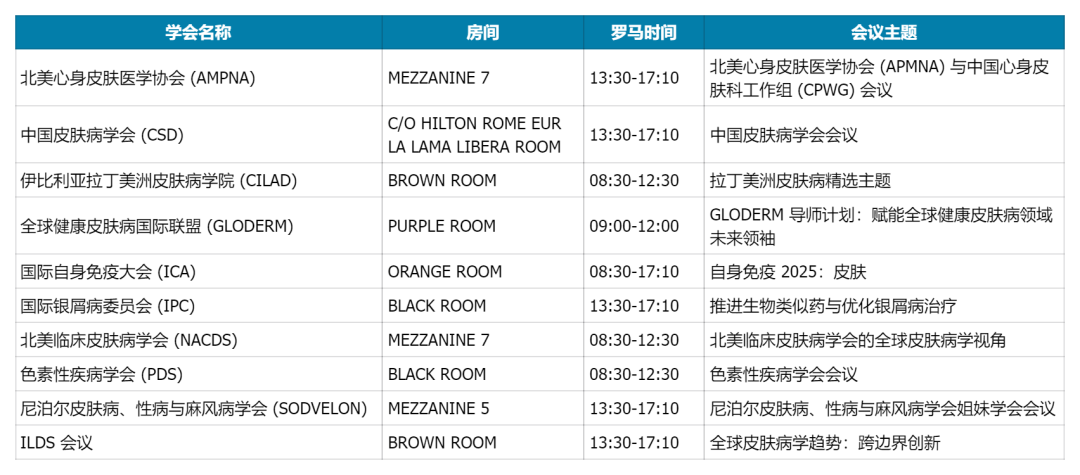Viewport: 1080px width, 475px height.
Task: Click C/O HILTON ROME EUR room cell
Action: [x=483, y=135]
